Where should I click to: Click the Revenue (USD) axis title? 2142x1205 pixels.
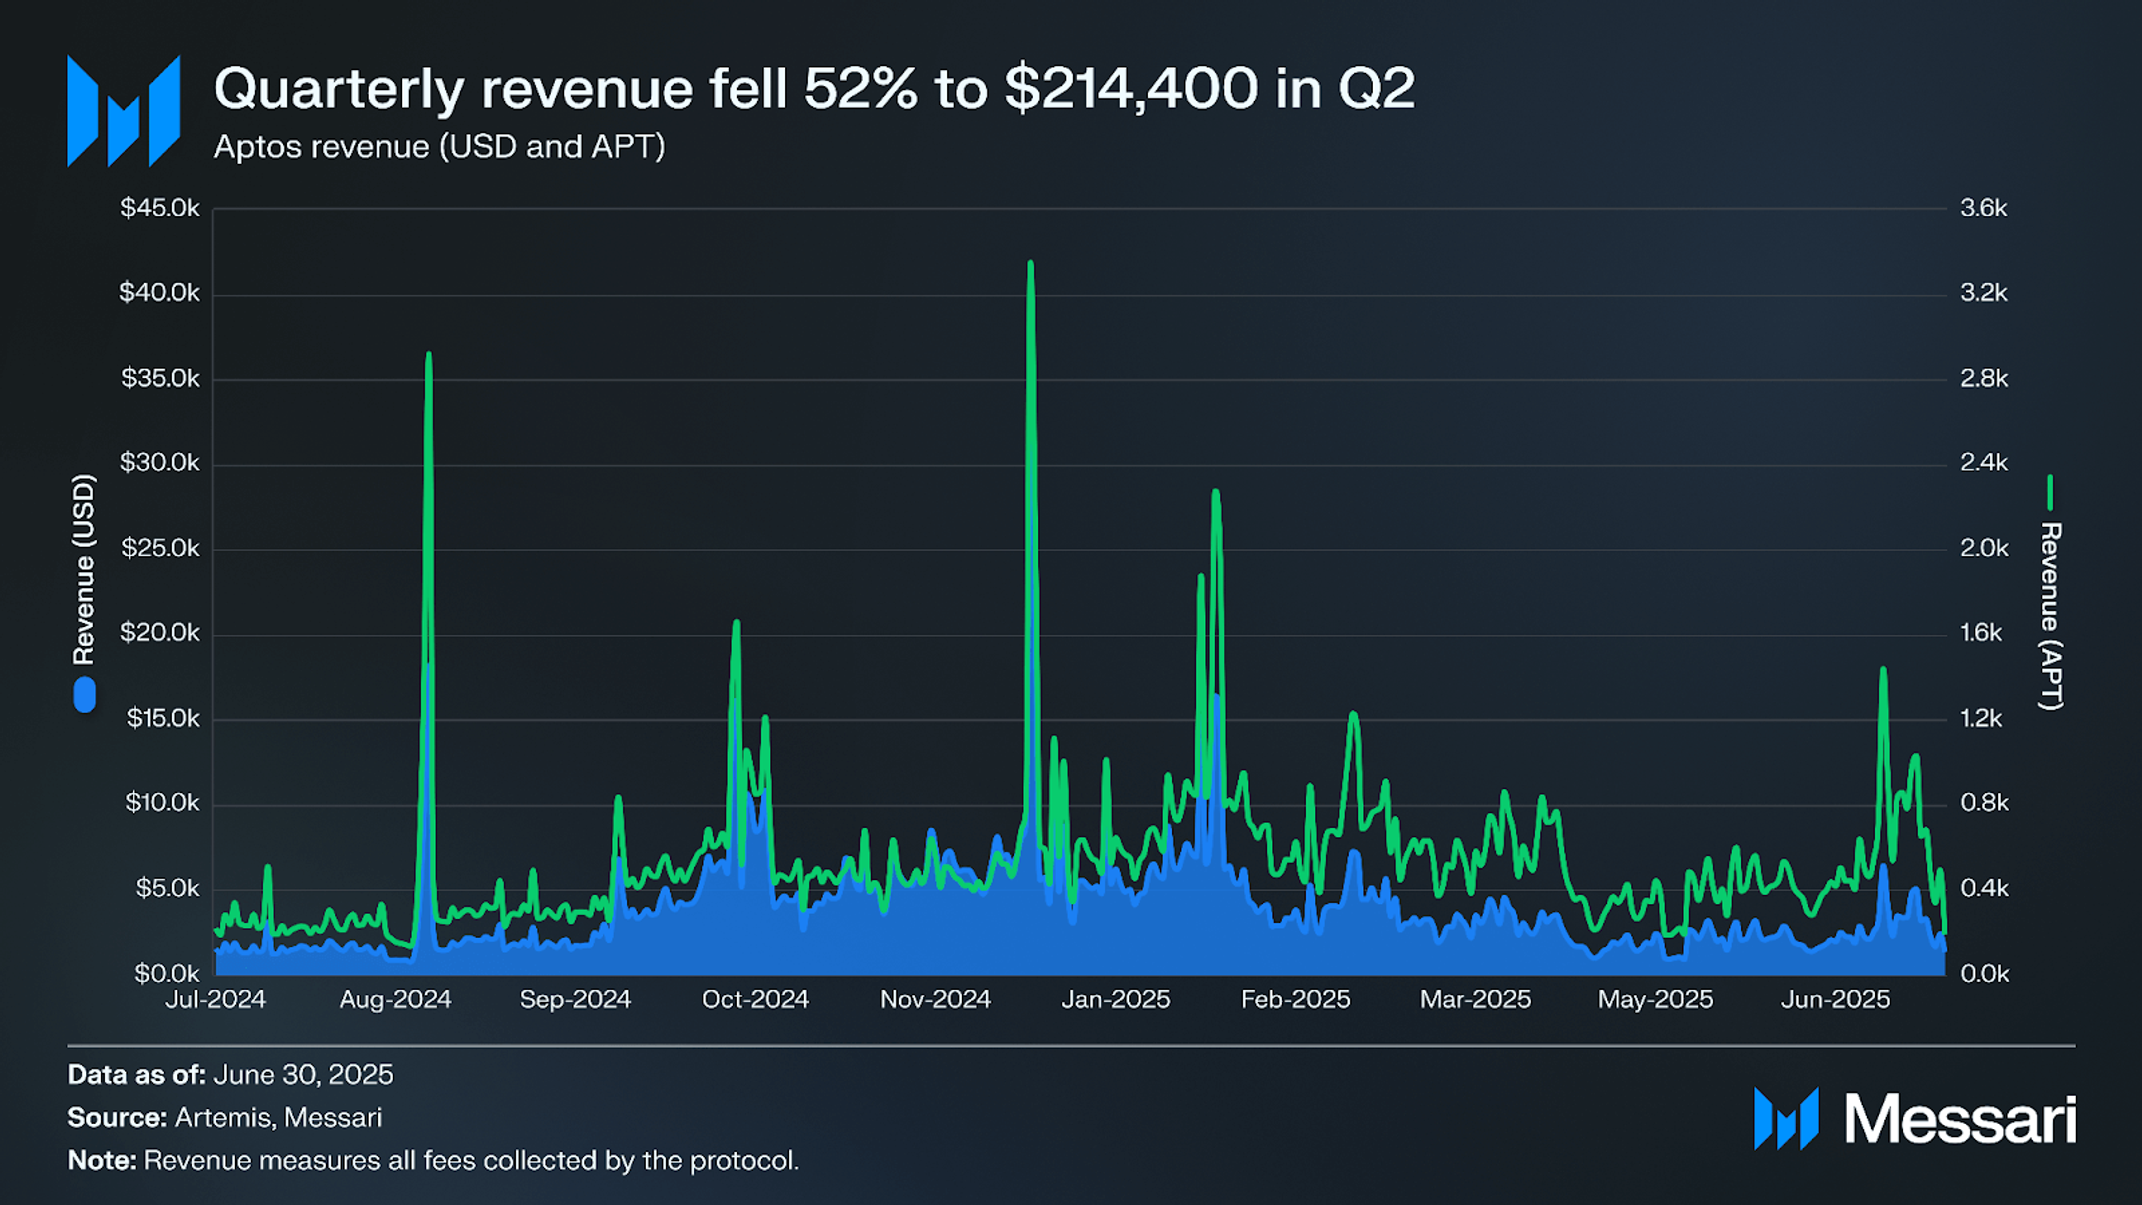click(x=84, y=569)
